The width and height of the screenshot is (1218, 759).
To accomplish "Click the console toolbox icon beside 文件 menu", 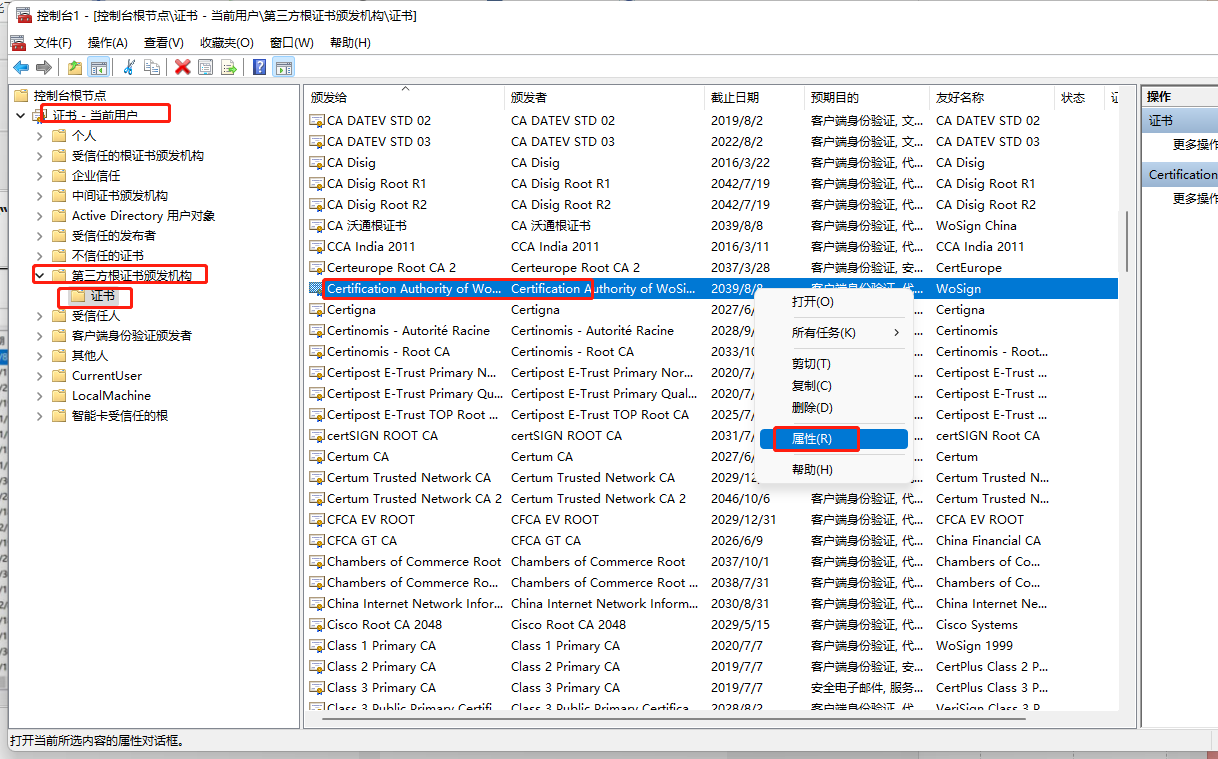I will point(17,42).
